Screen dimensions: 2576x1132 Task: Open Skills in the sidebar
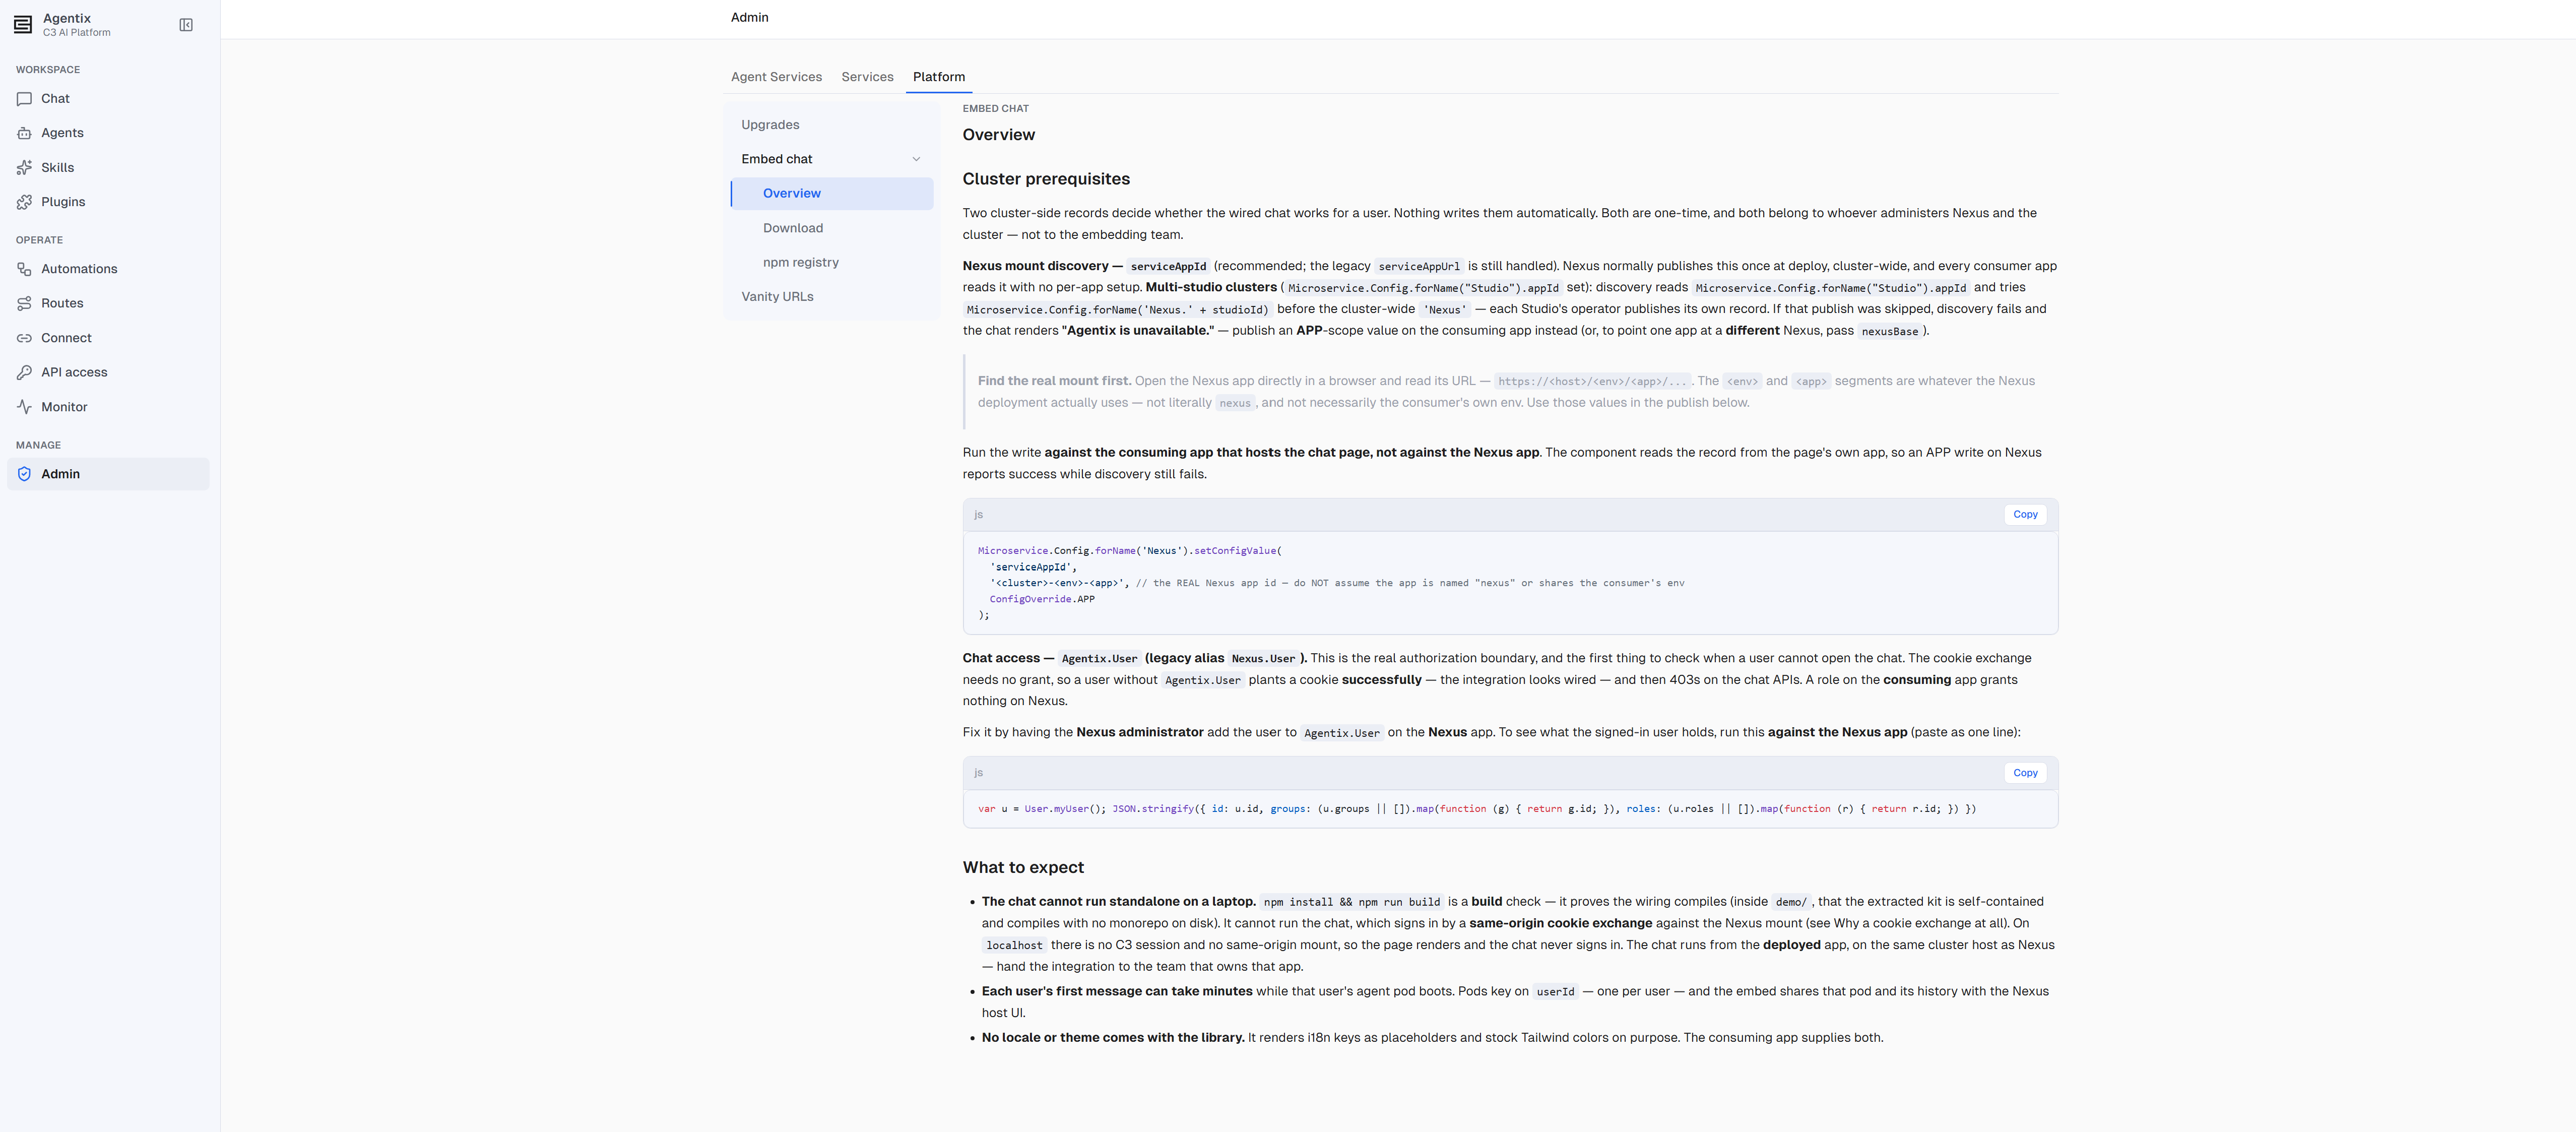coord(108,168)
